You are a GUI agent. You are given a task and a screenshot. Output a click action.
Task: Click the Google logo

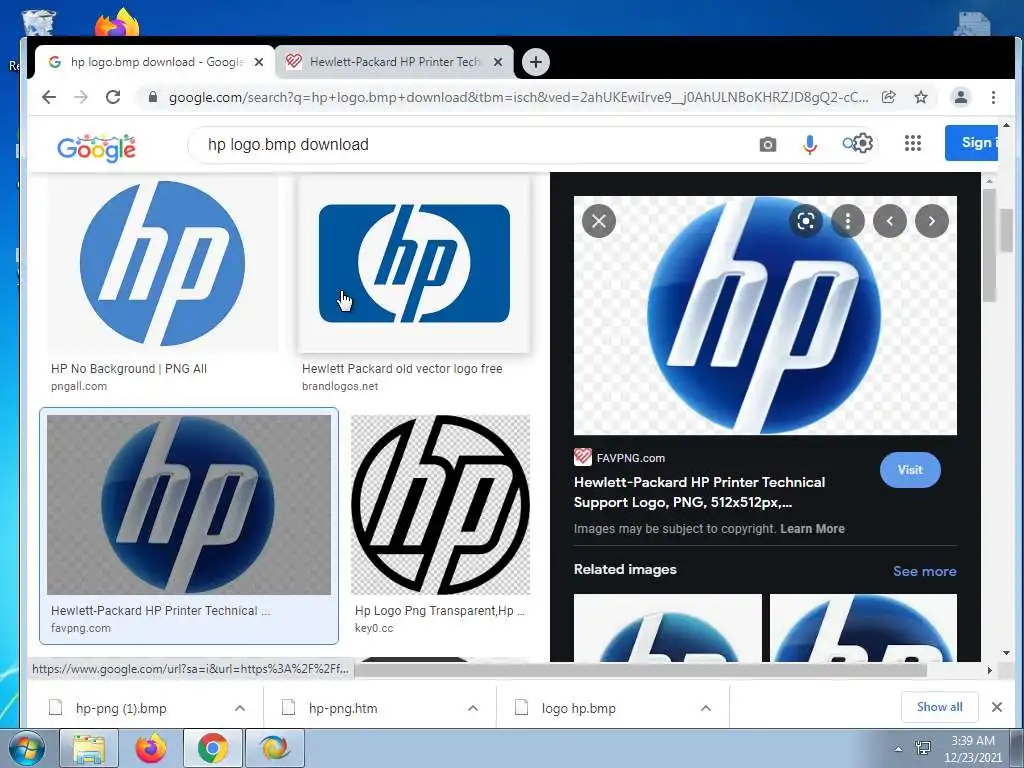click(97, 148)
